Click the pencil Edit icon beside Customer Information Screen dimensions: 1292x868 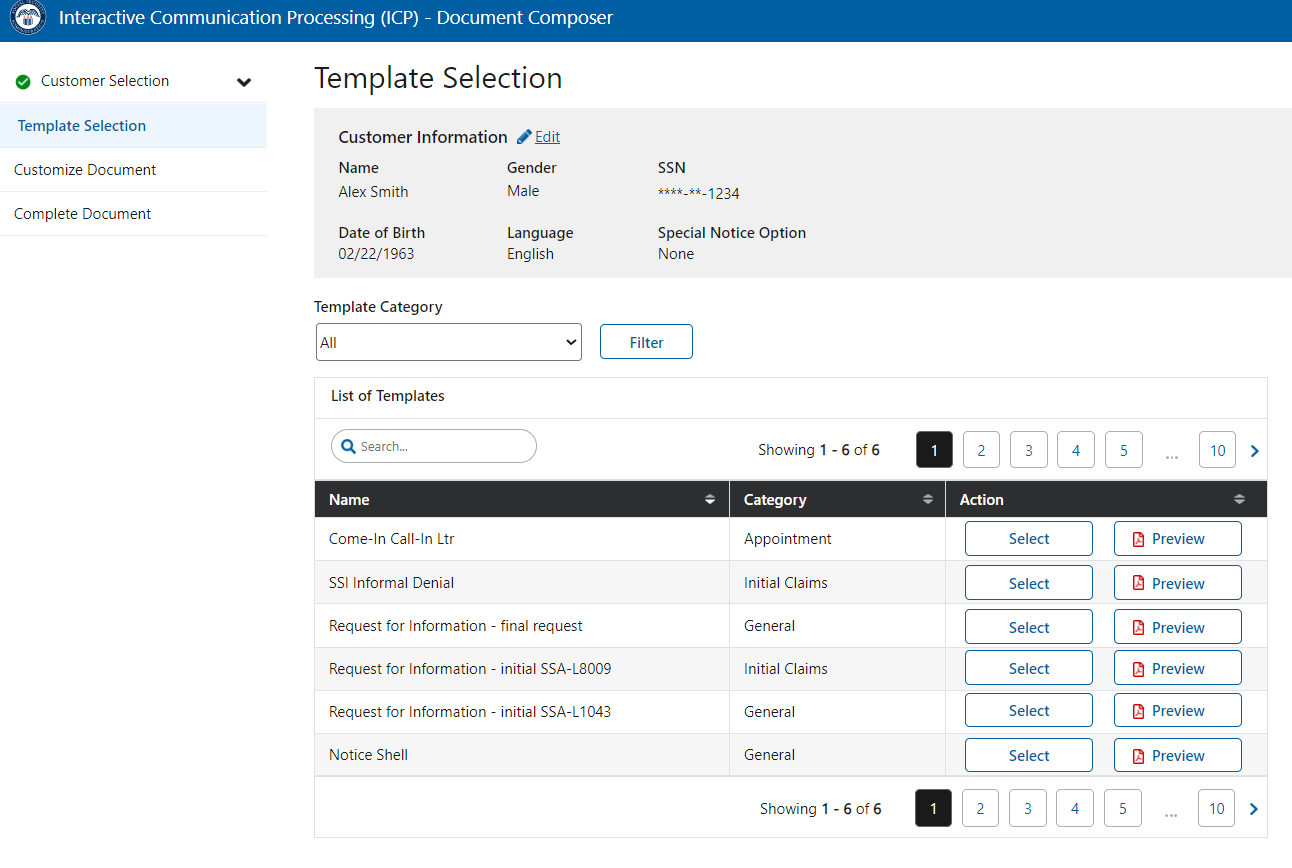pyautogui.click(x=524, y=137)
